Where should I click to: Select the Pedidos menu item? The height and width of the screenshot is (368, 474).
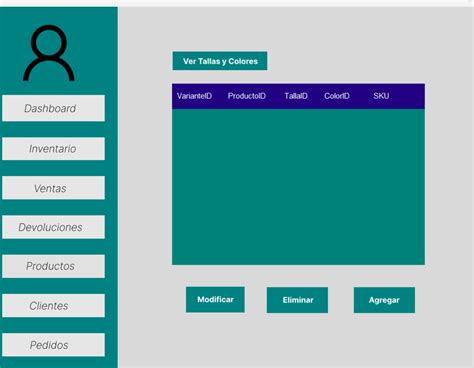(53, 345)
